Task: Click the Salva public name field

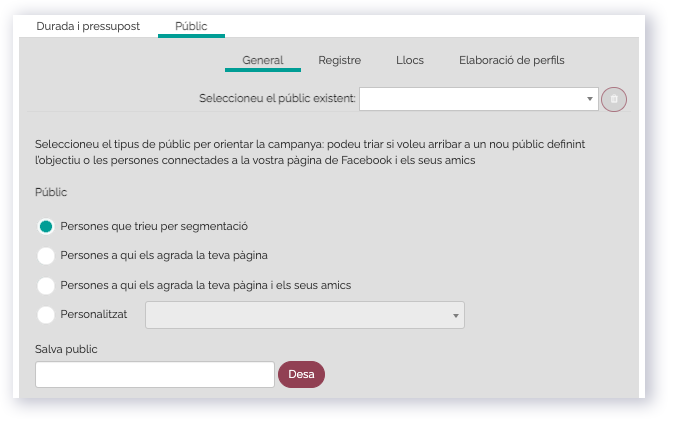Action: tap(155, 374)
